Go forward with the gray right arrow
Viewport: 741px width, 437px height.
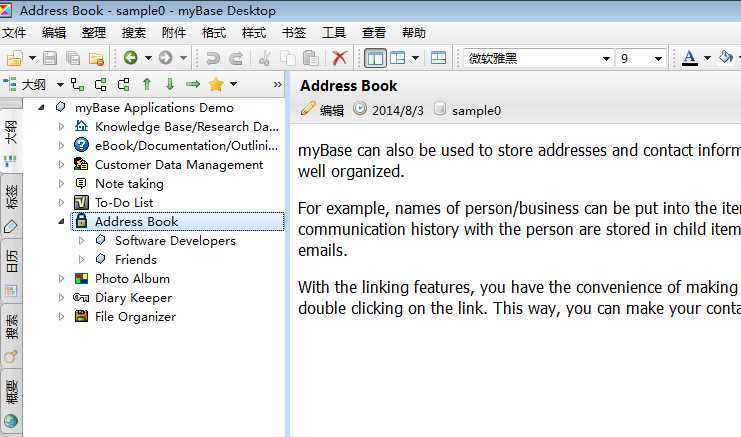click(165, 58)
